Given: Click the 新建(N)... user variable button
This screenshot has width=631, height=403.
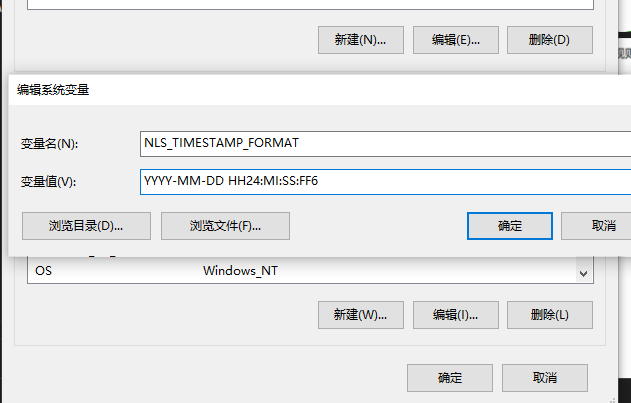Looking at the screenshot, I should click(x=360, y=40).
